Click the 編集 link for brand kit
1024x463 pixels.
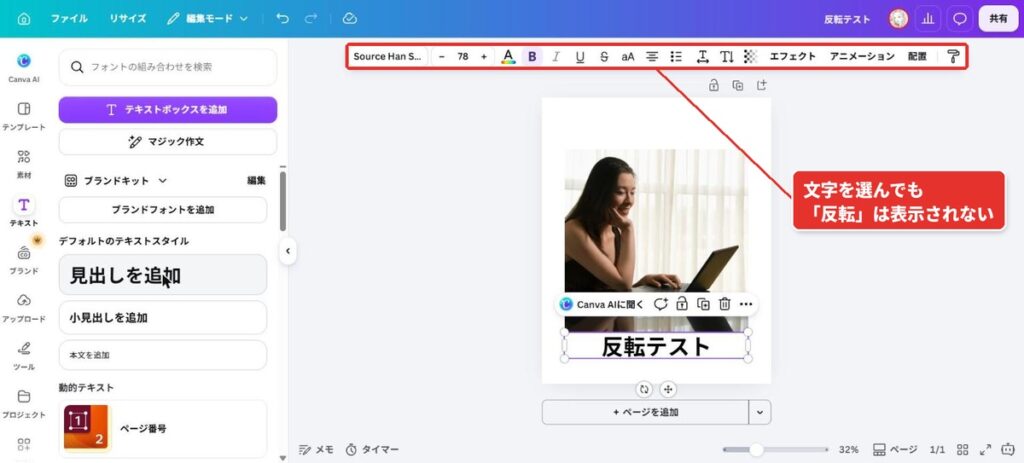(x=256, y=181)
